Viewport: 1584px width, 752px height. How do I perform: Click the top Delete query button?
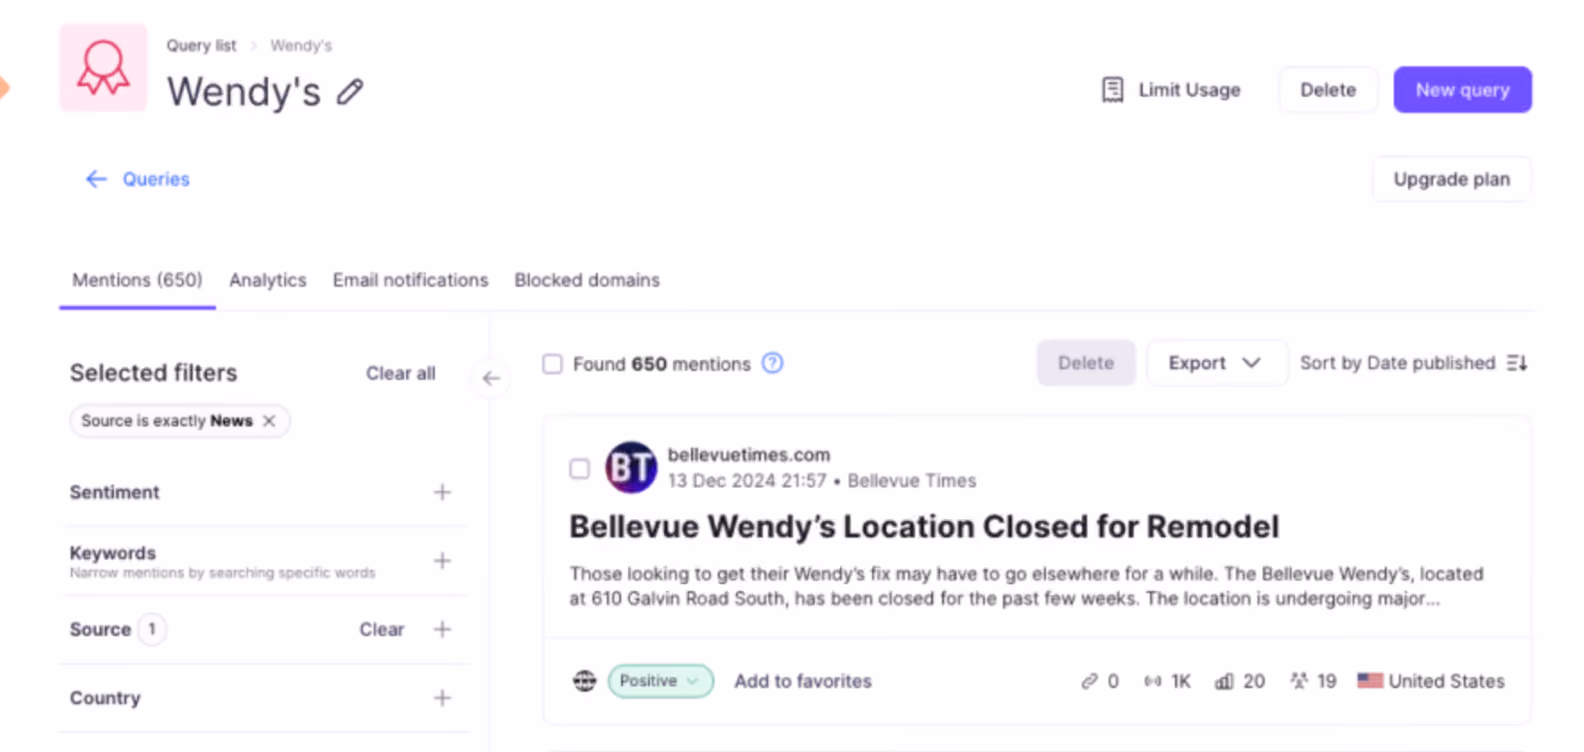(1328, 90)
